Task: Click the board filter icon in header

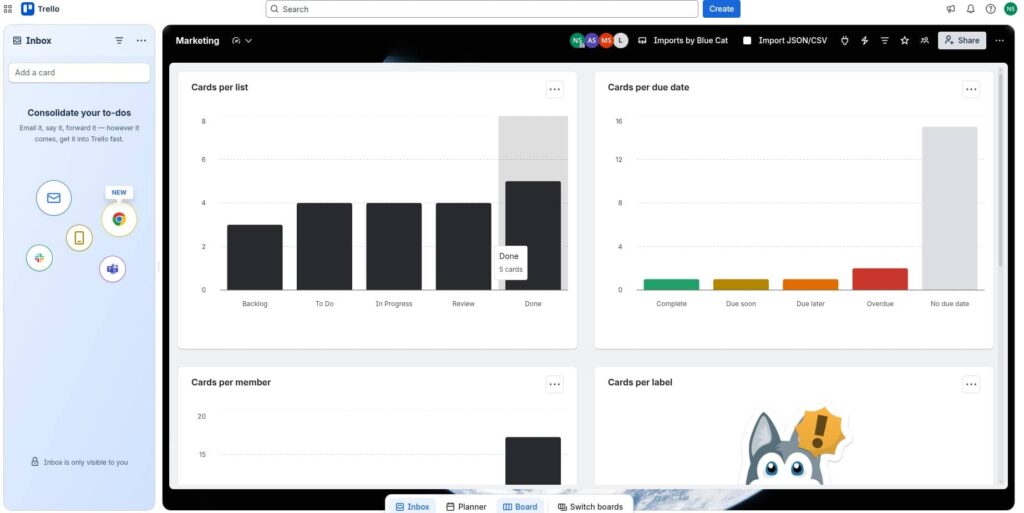Action: 884,40
